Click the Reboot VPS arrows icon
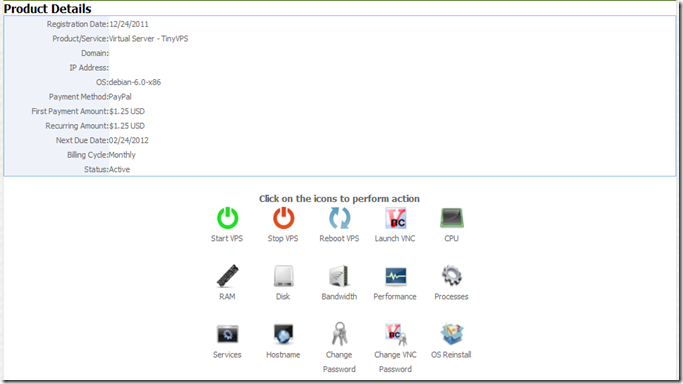This screenshot has width=683, height=384. tap(339, 218)
